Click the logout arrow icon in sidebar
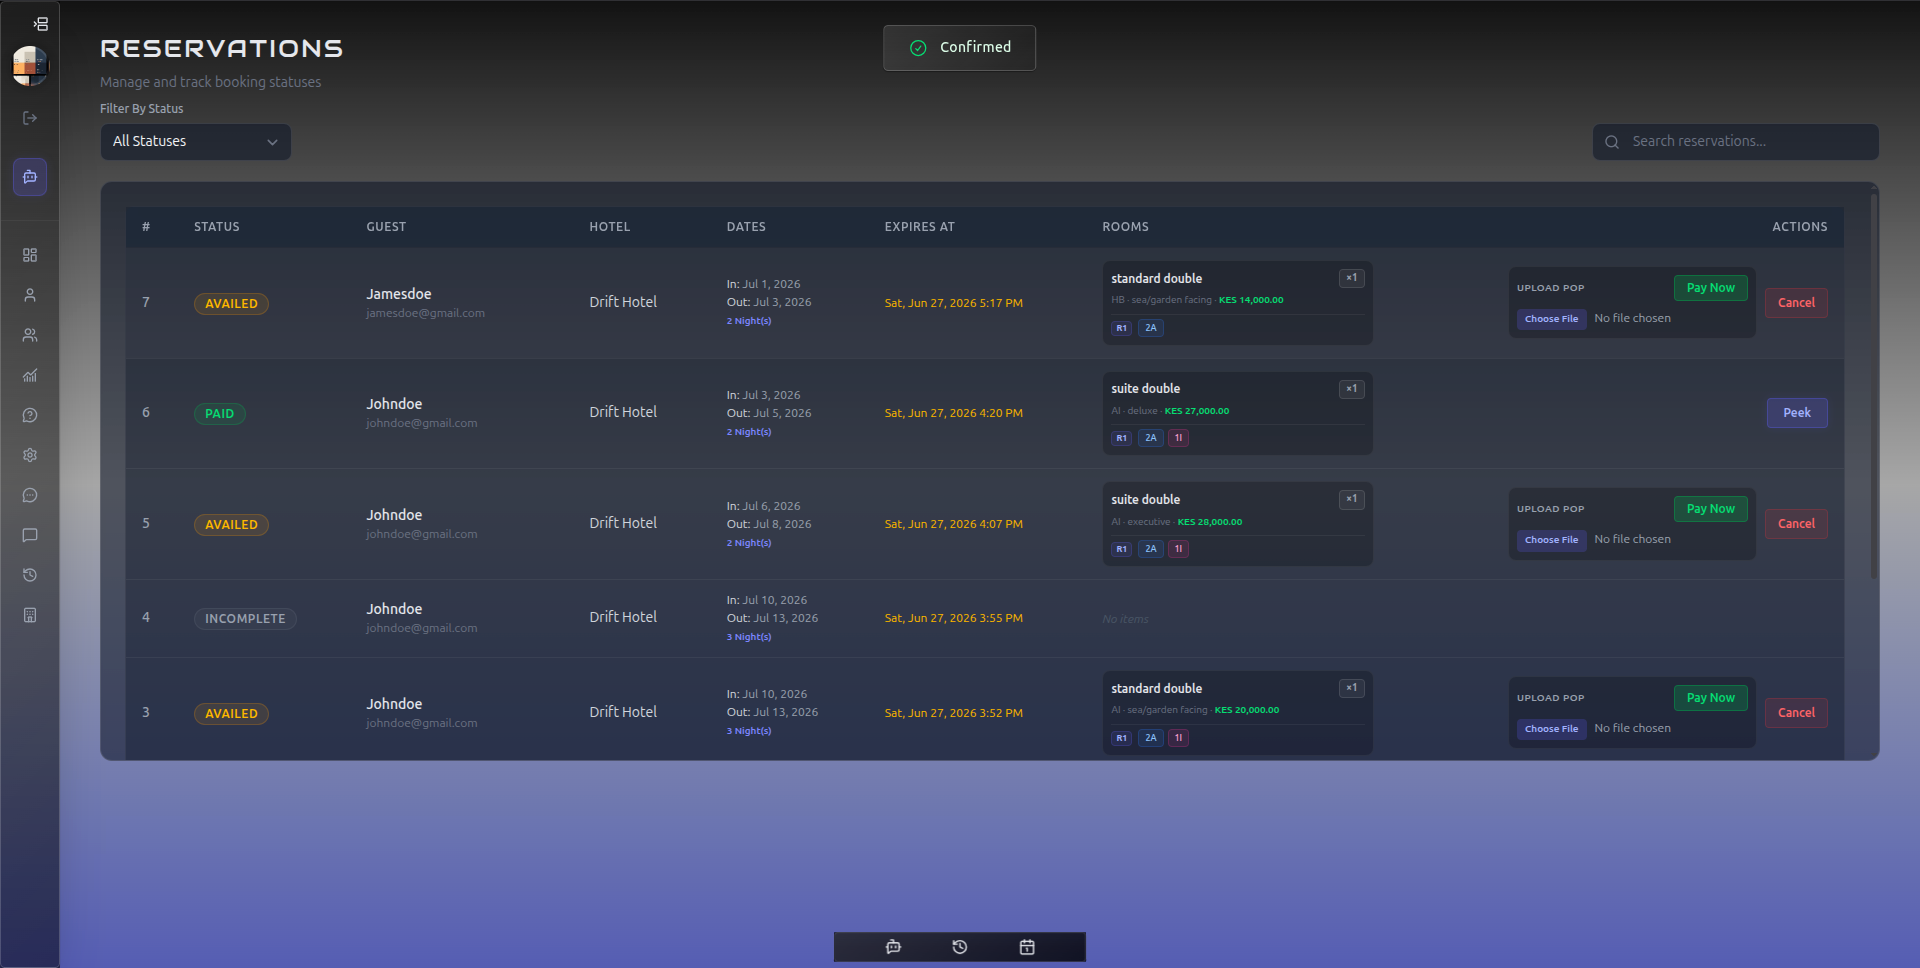 point(30,118)
